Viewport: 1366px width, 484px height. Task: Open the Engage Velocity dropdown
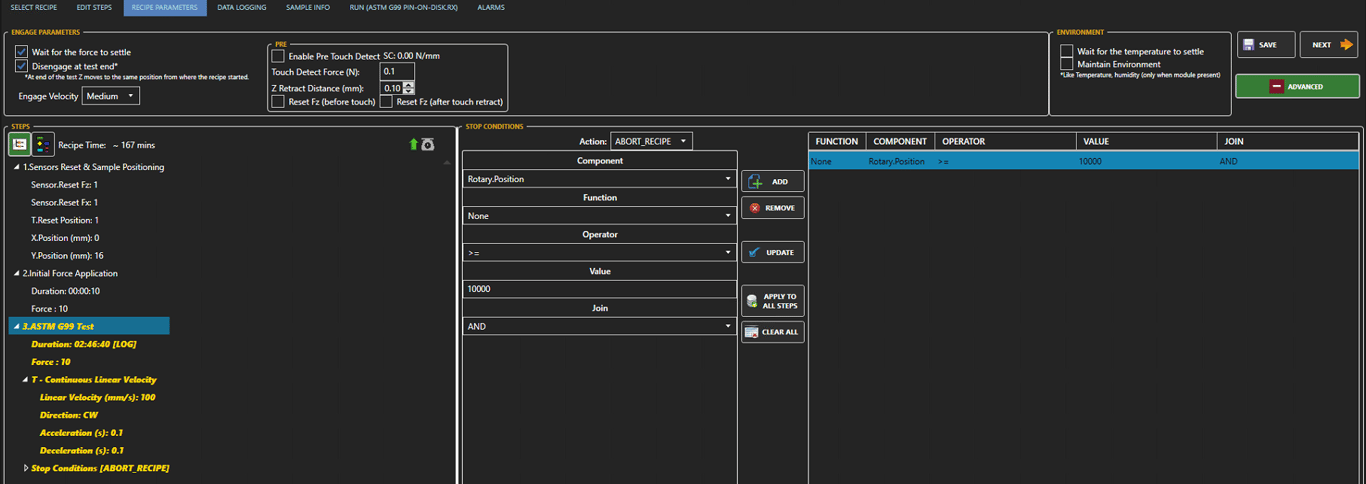pos(111,96)
